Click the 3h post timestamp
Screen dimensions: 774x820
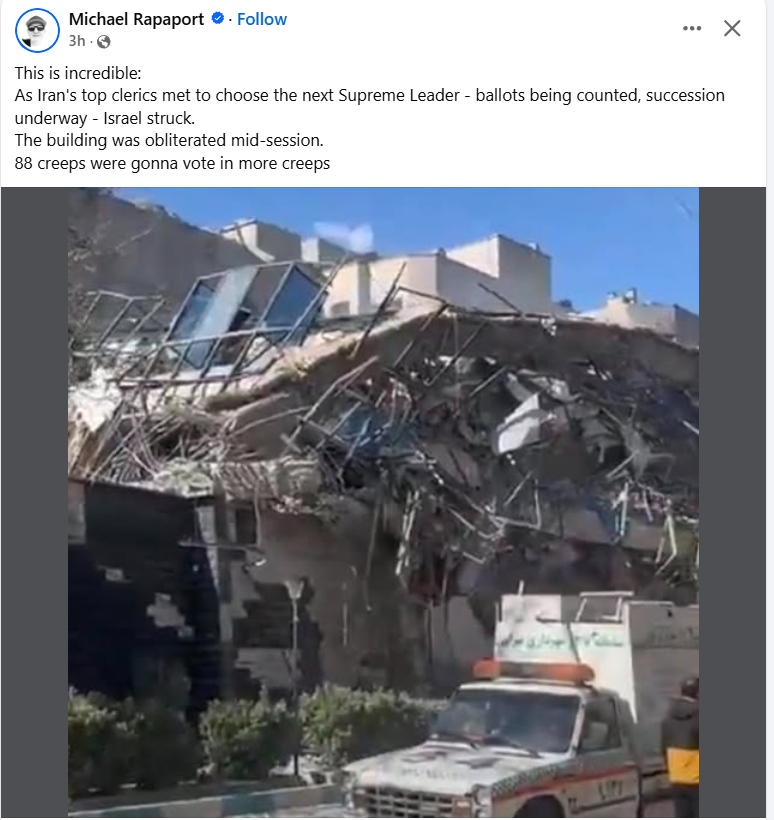76,41
